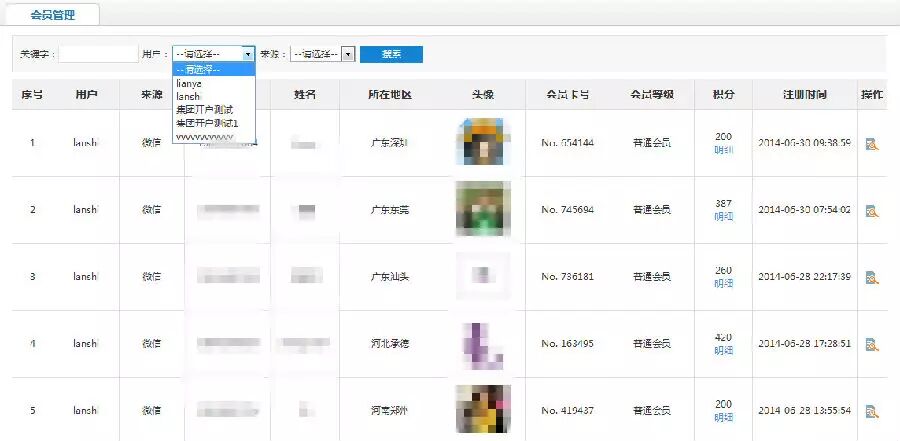The image size is (900, 441).
Task: Open 明细 points detail under 260
Action: click(x=723, y=284)
